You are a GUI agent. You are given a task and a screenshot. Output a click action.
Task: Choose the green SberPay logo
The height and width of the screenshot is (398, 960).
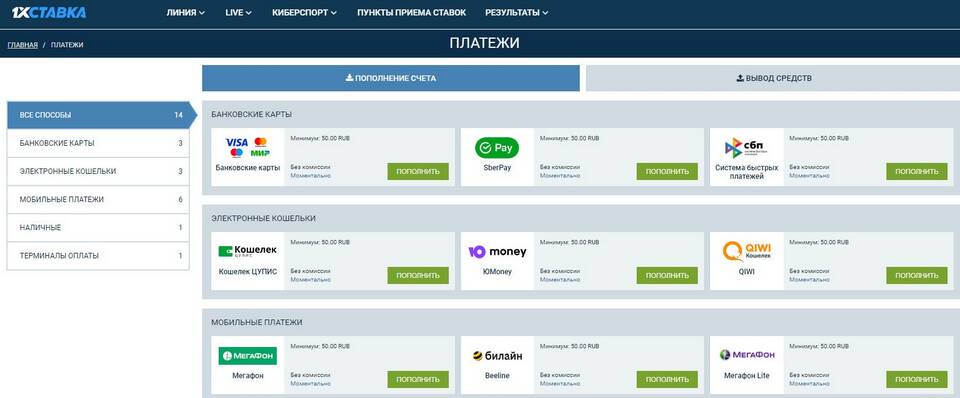(497, 148)
